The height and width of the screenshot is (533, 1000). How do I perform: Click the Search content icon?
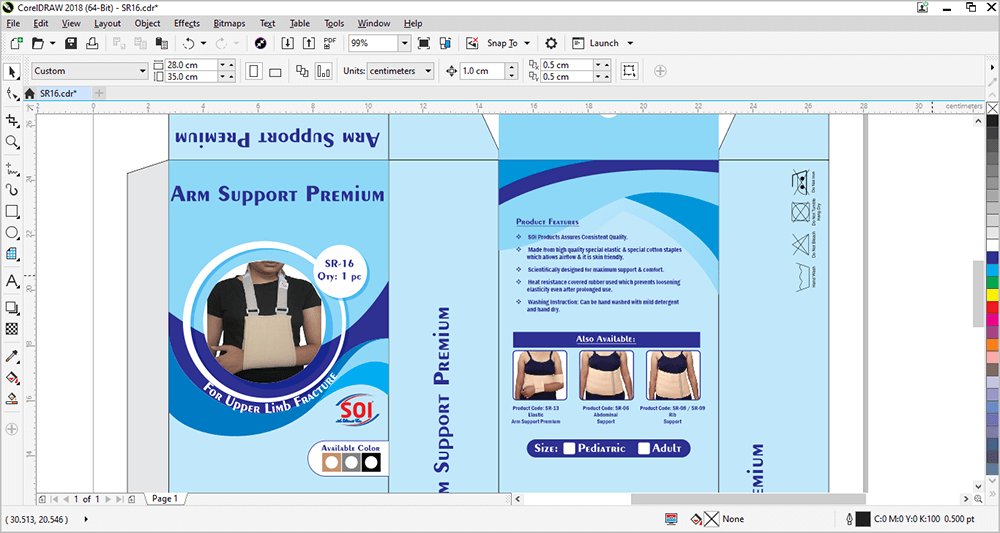coord(260,43)
